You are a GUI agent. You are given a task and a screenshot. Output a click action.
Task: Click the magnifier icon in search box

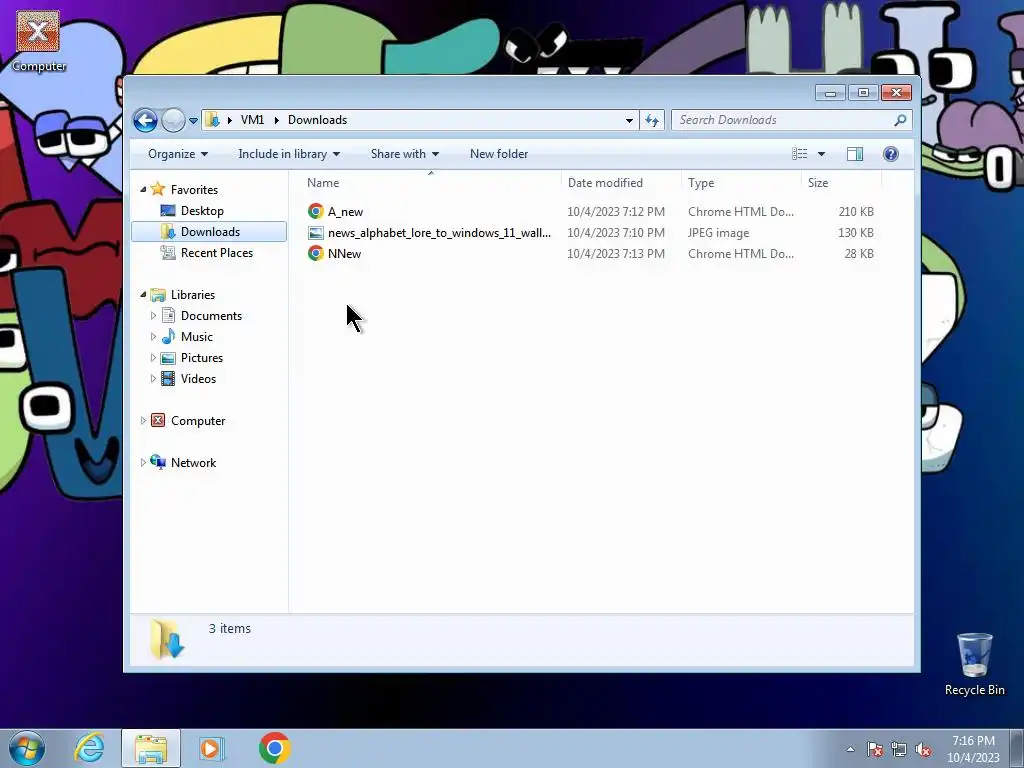(x=900, y=120)
